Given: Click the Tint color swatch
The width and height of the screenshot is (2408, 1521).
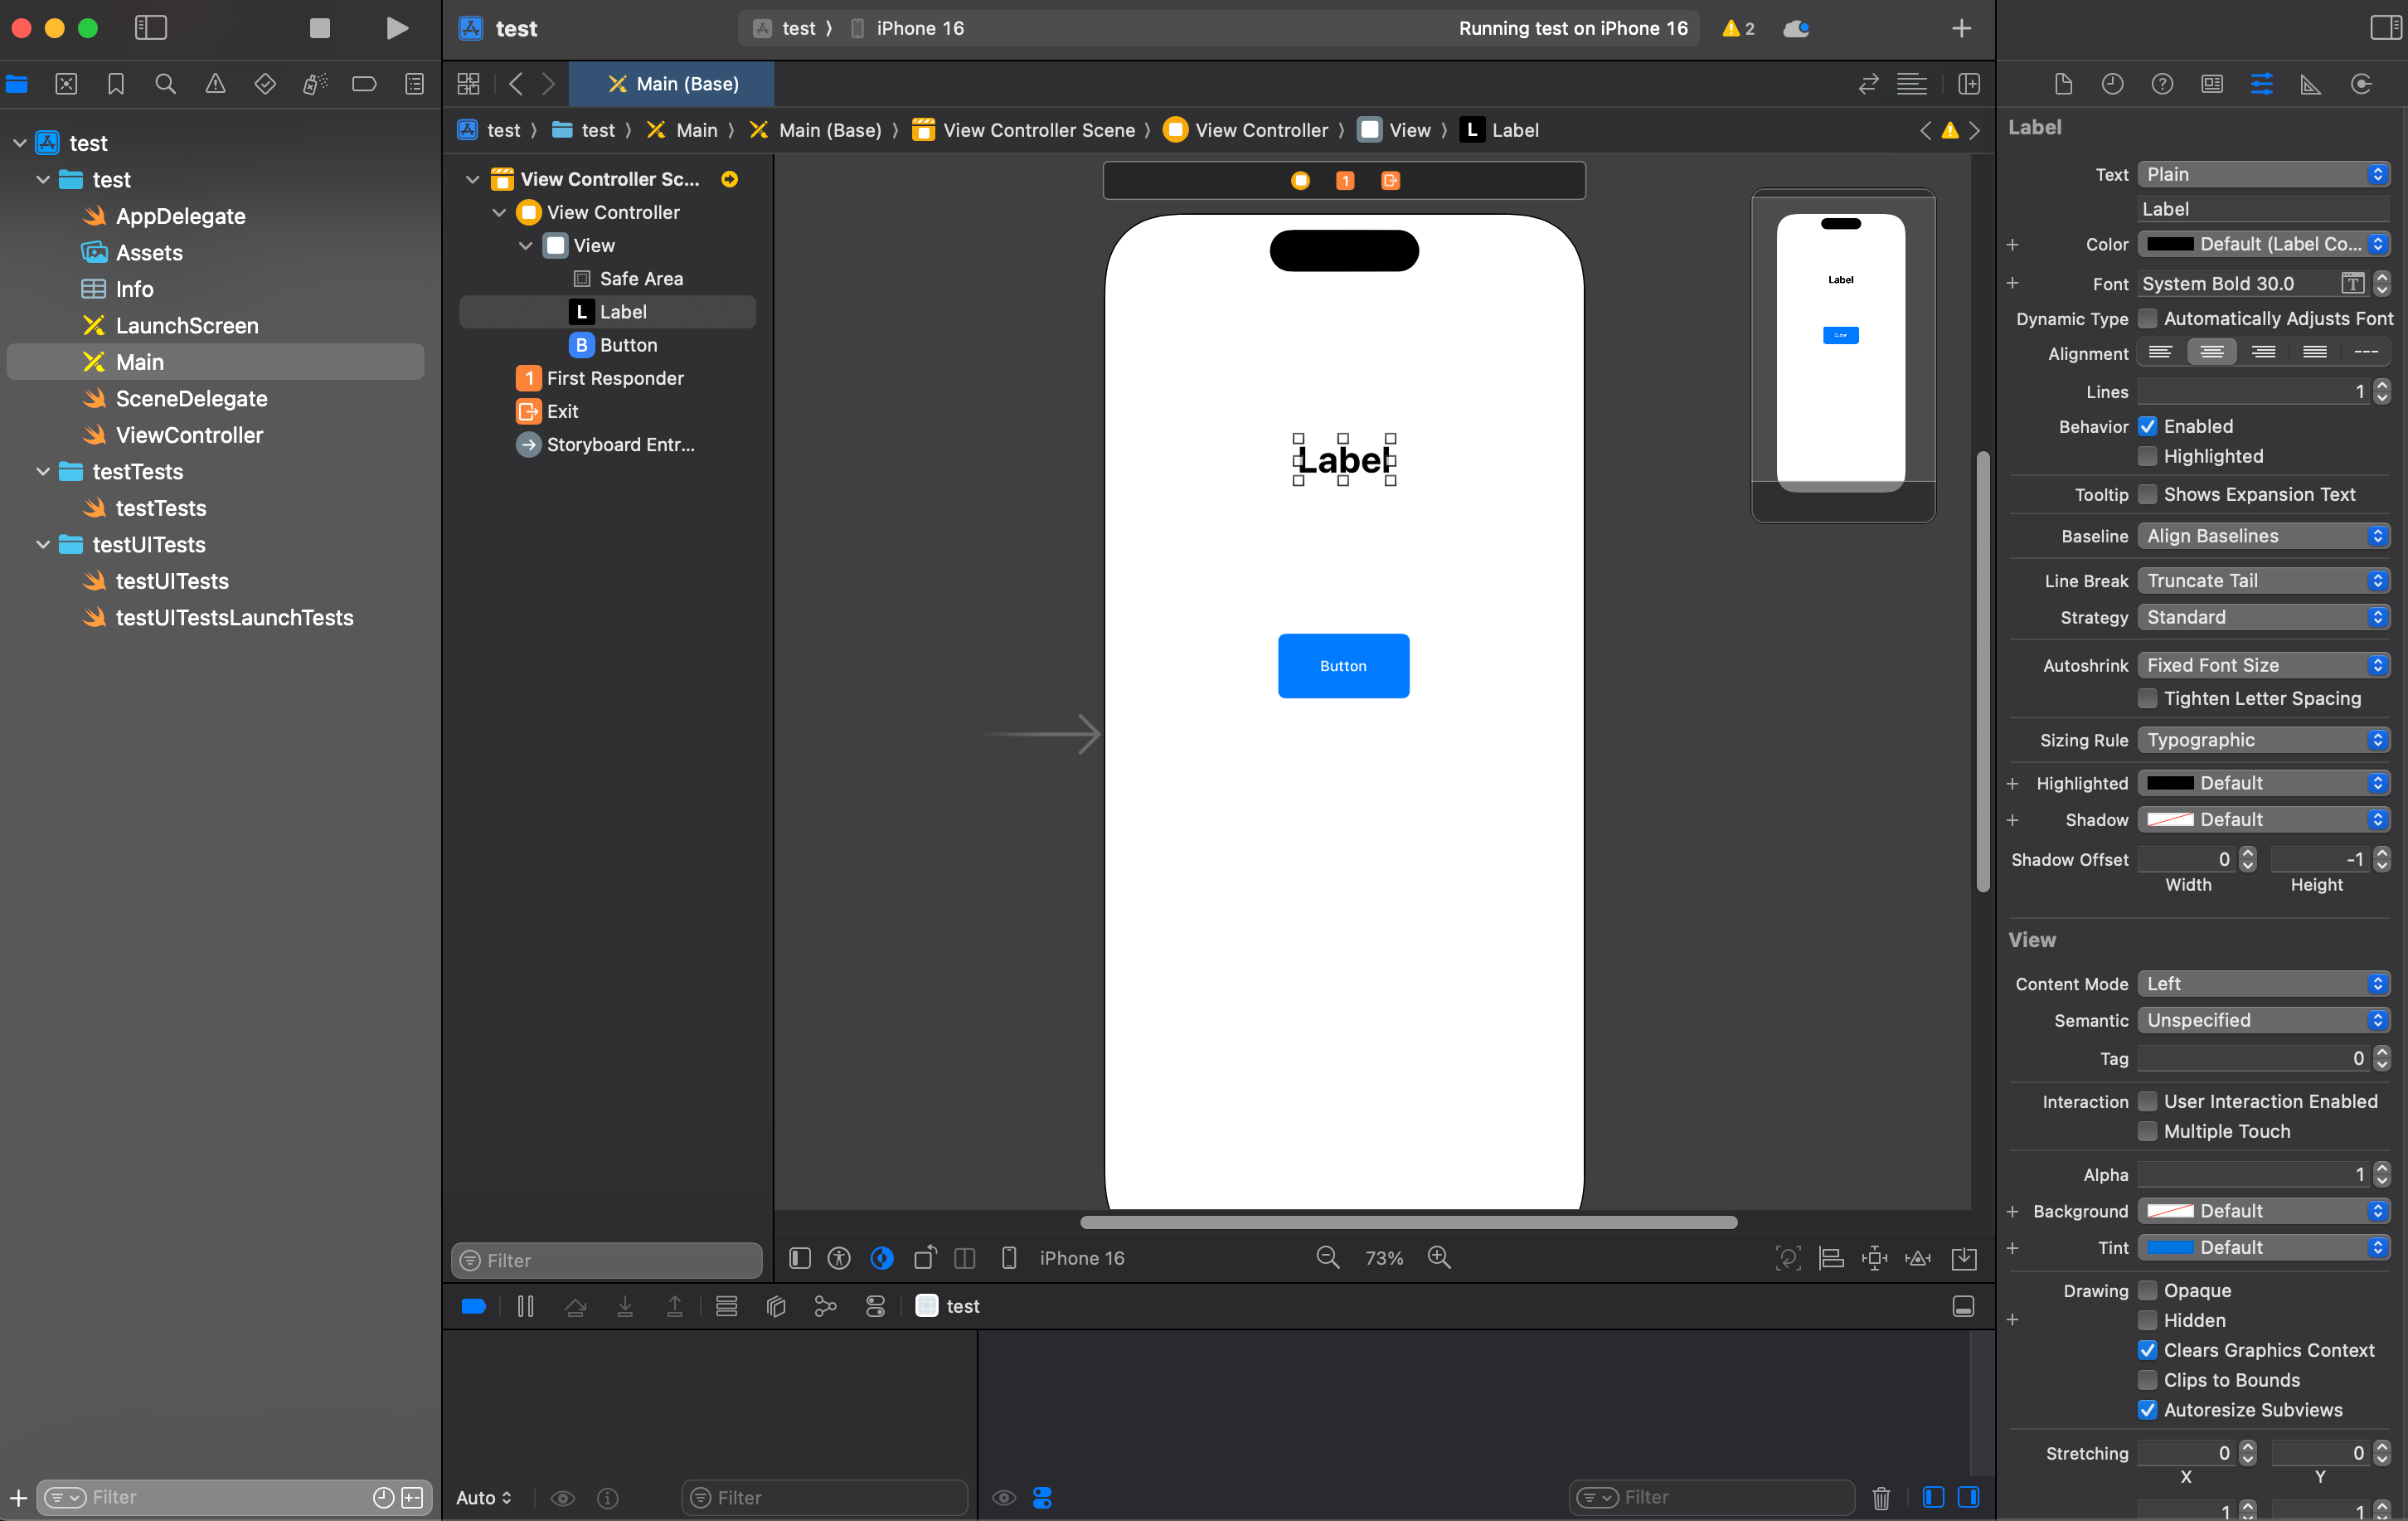Looking at the screenshot, I should (2170, 1247).
